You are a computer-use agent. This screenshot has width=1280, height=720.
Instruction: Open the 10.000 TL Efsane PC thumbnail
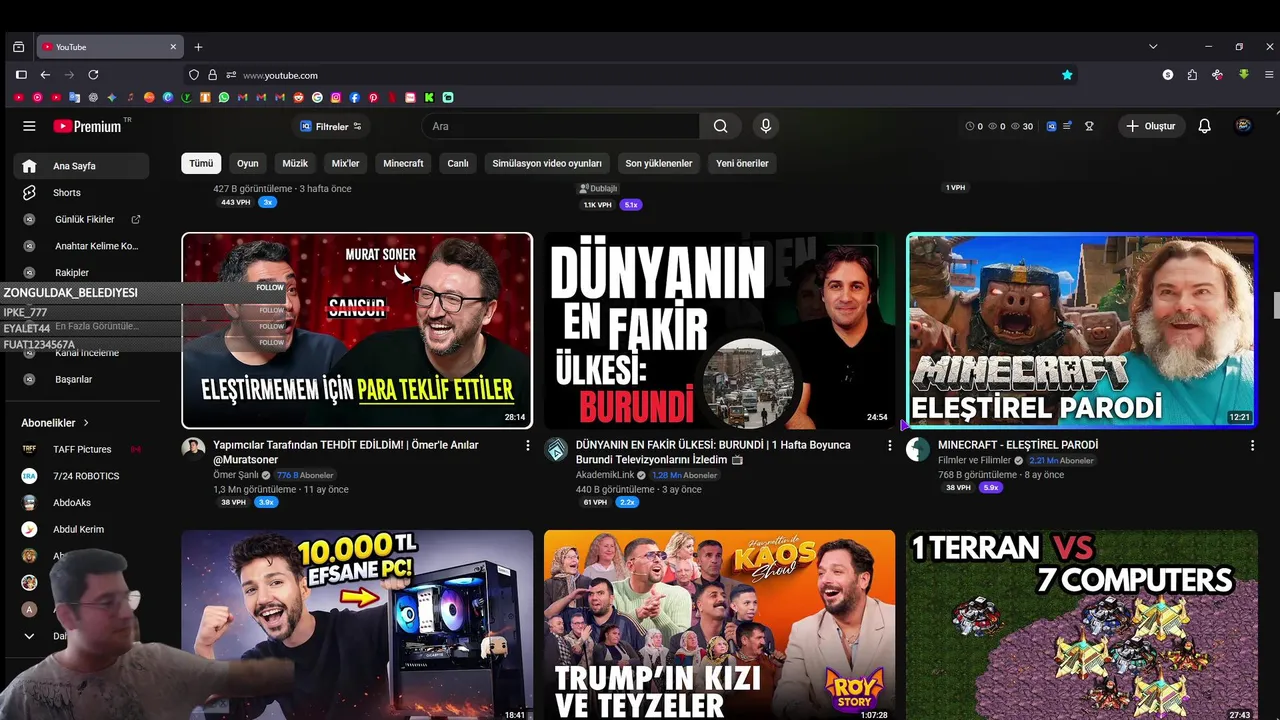point(357,625)
